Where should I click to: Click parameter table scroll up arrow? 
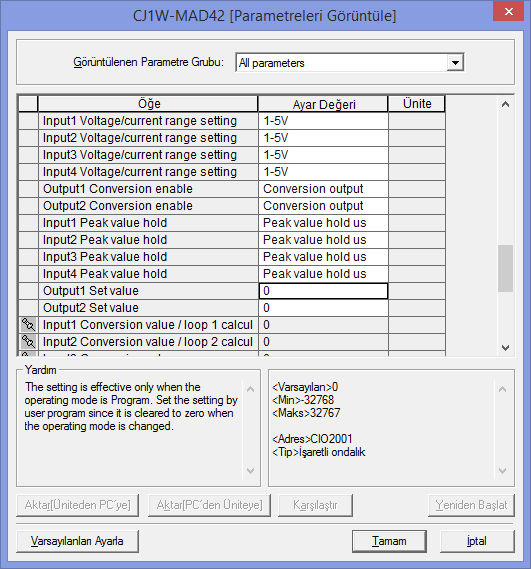click(x=505, y=105)
